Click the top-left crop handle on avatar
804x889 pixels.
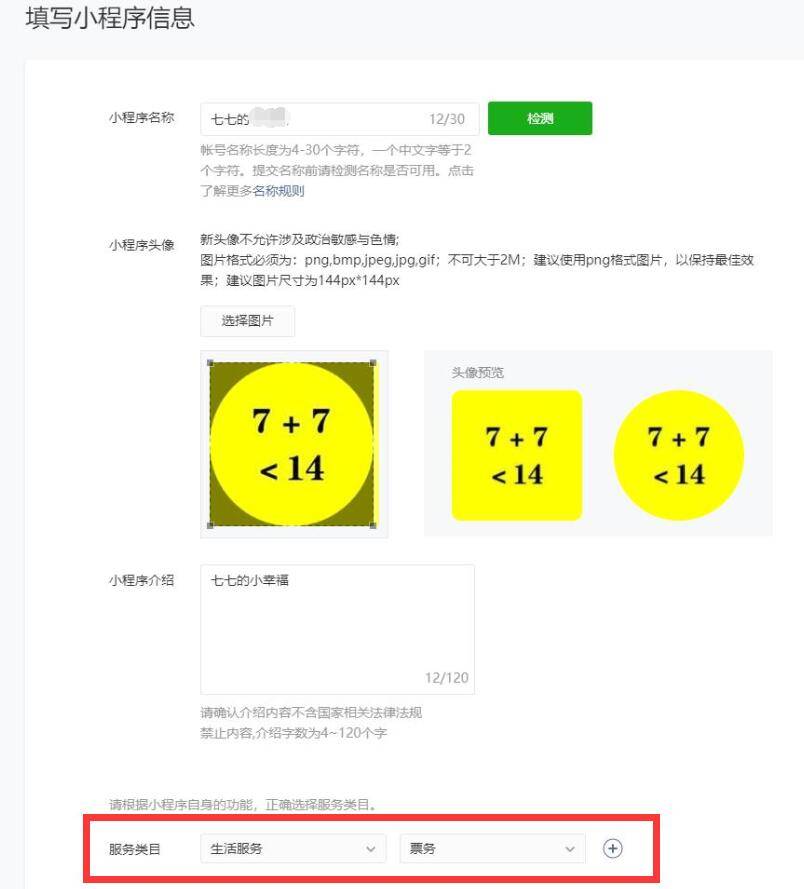pyautogui.click(x=210, y=363)
